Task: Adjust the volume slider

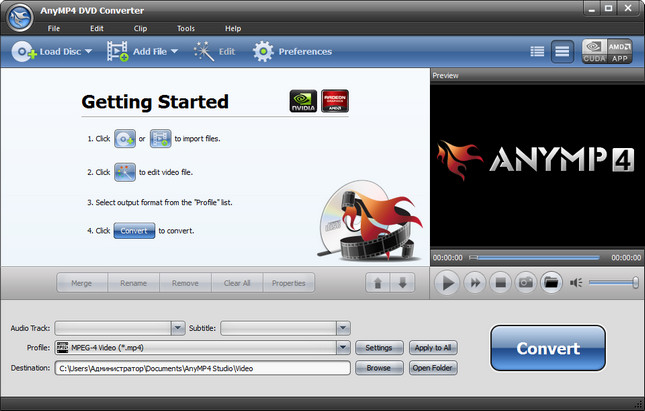Action: 614,283
